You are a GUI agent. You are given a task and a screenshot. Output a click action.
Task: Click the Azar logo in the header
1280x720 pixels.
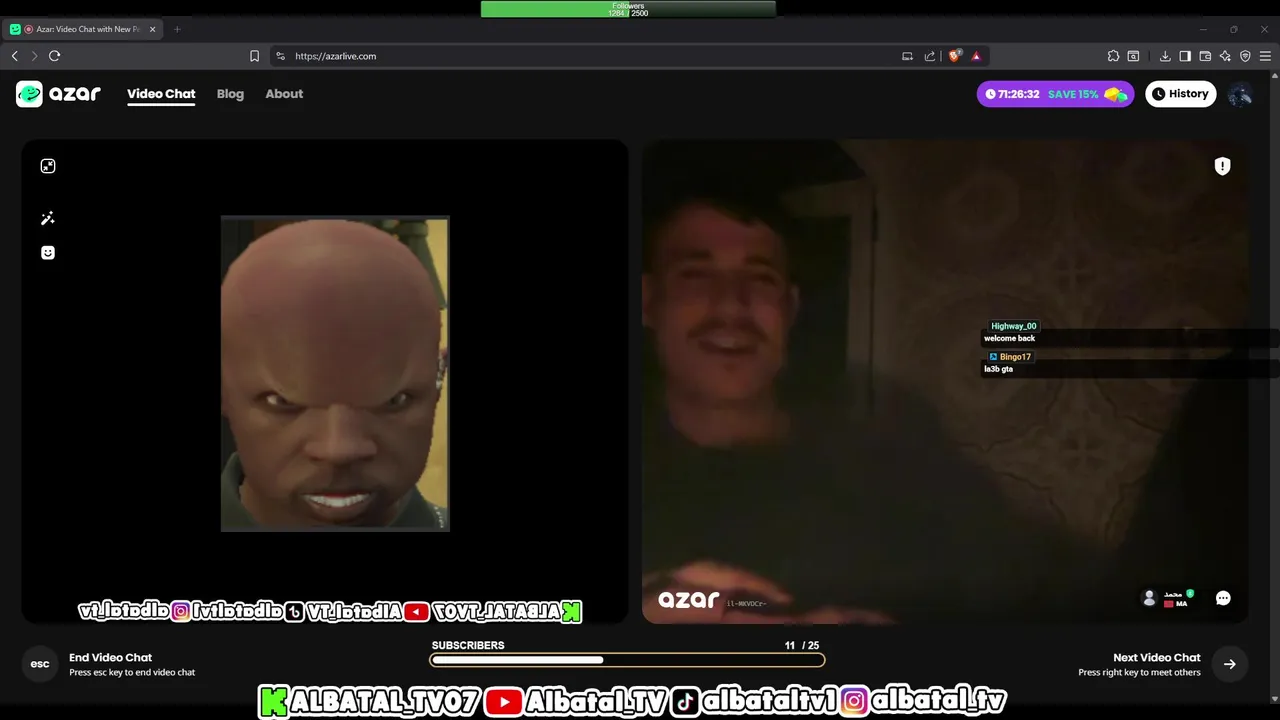(x=58, y=94)
